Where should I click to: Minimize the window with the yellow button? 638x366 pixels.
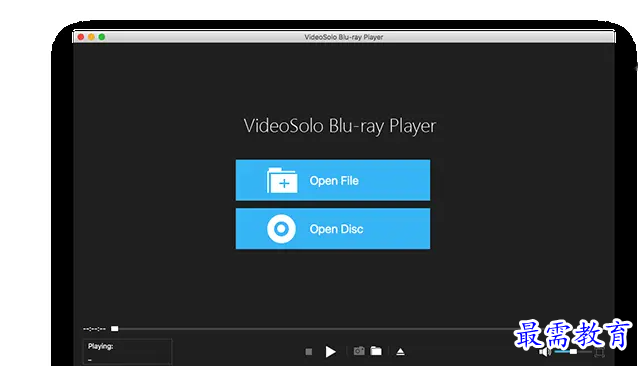point(92,37)
